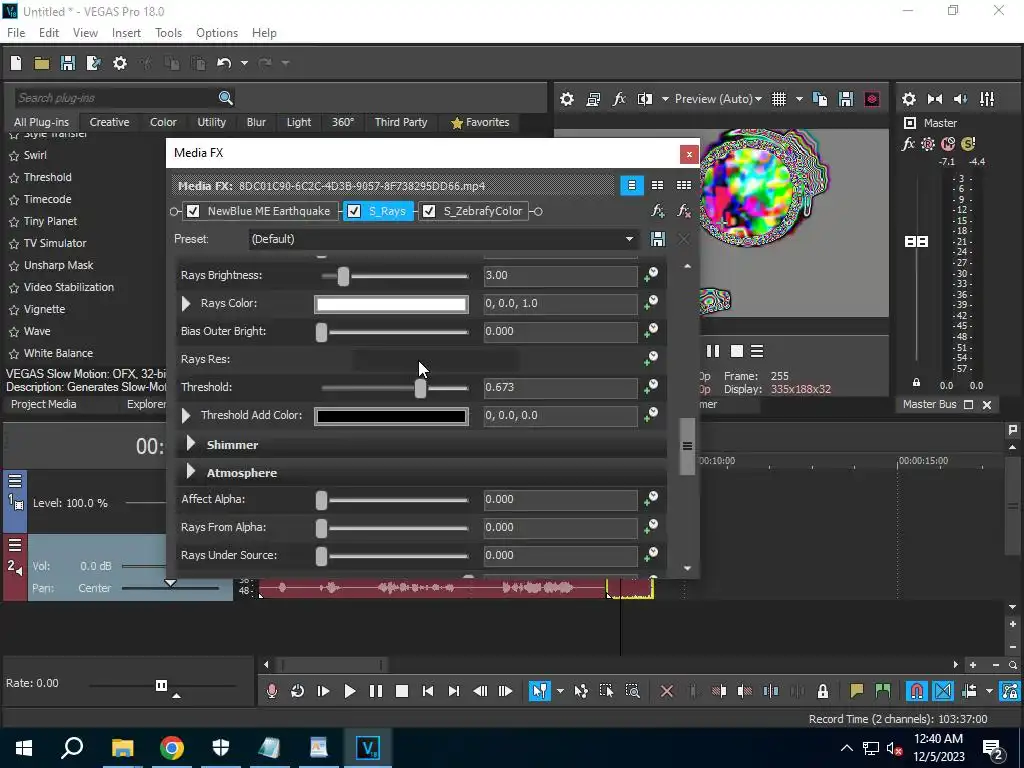Screen dimensions: 1024x768
Task: Open a project via folder icon
Action: tap(42, 63)
